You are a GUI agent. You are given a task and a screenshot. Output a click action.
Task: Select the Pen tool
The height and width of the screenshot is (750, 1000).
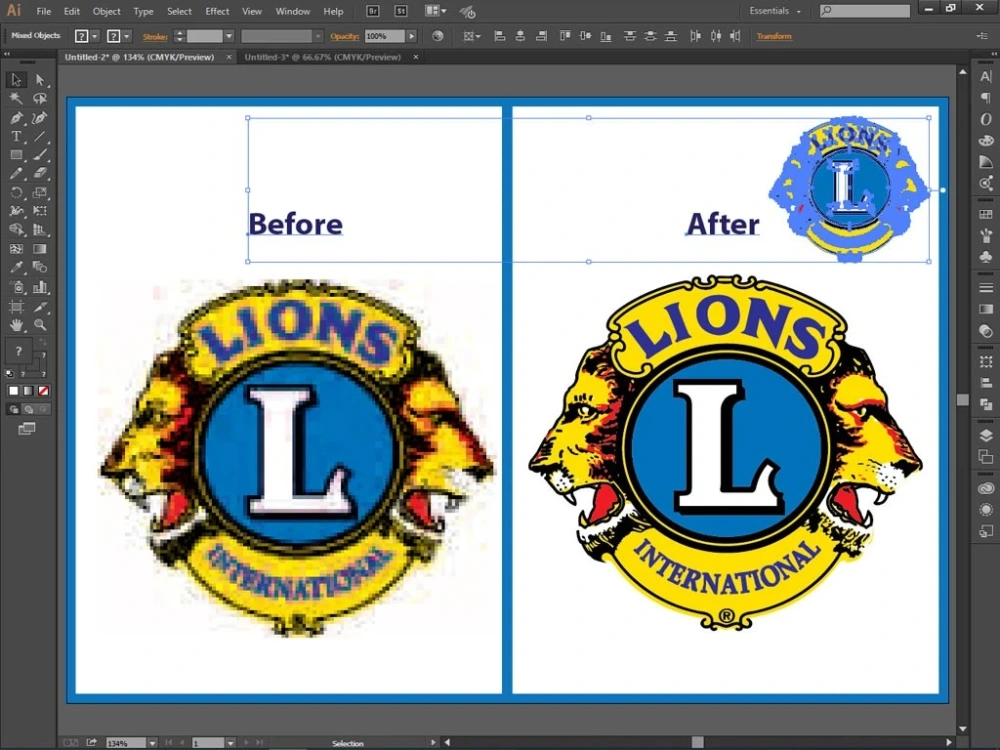16,117
